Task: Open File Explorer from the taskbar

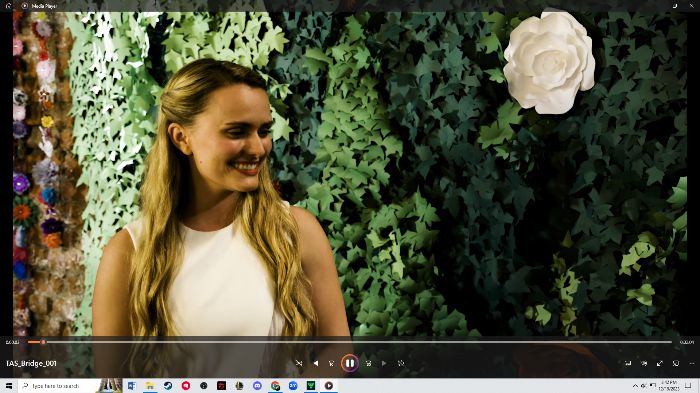Action: [x=150, y=385]
